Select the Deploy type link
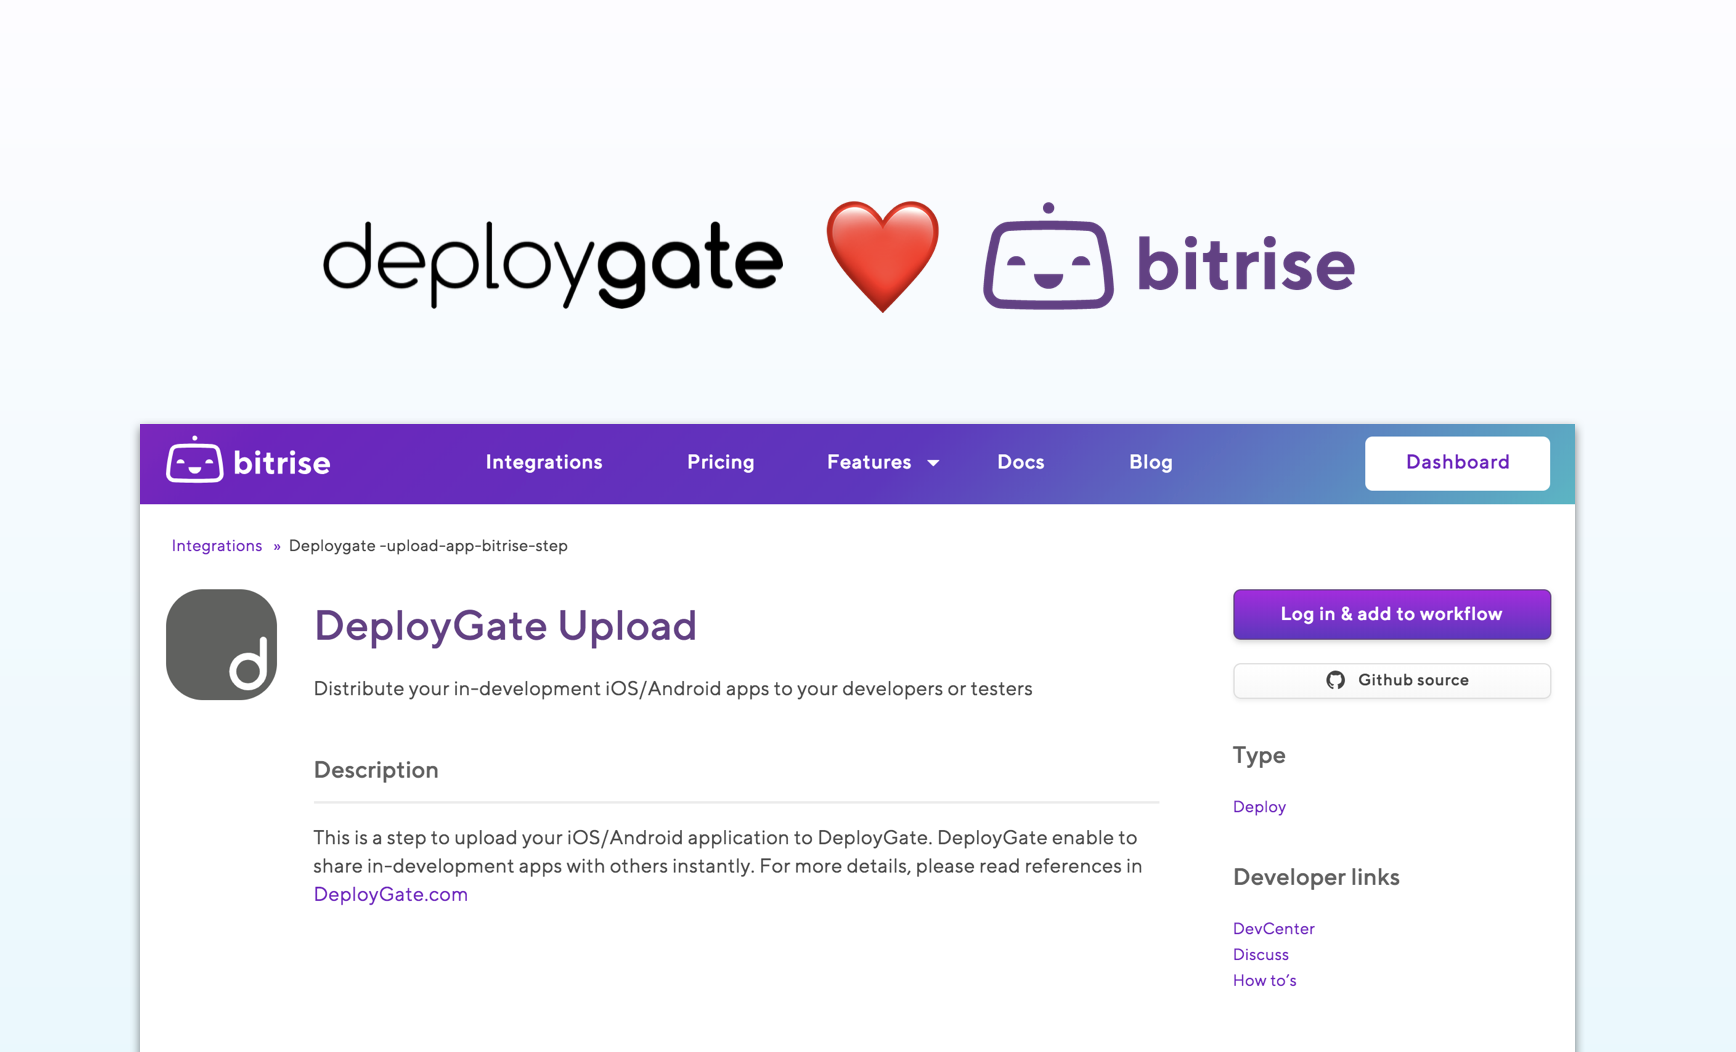 click(1259, 807)
